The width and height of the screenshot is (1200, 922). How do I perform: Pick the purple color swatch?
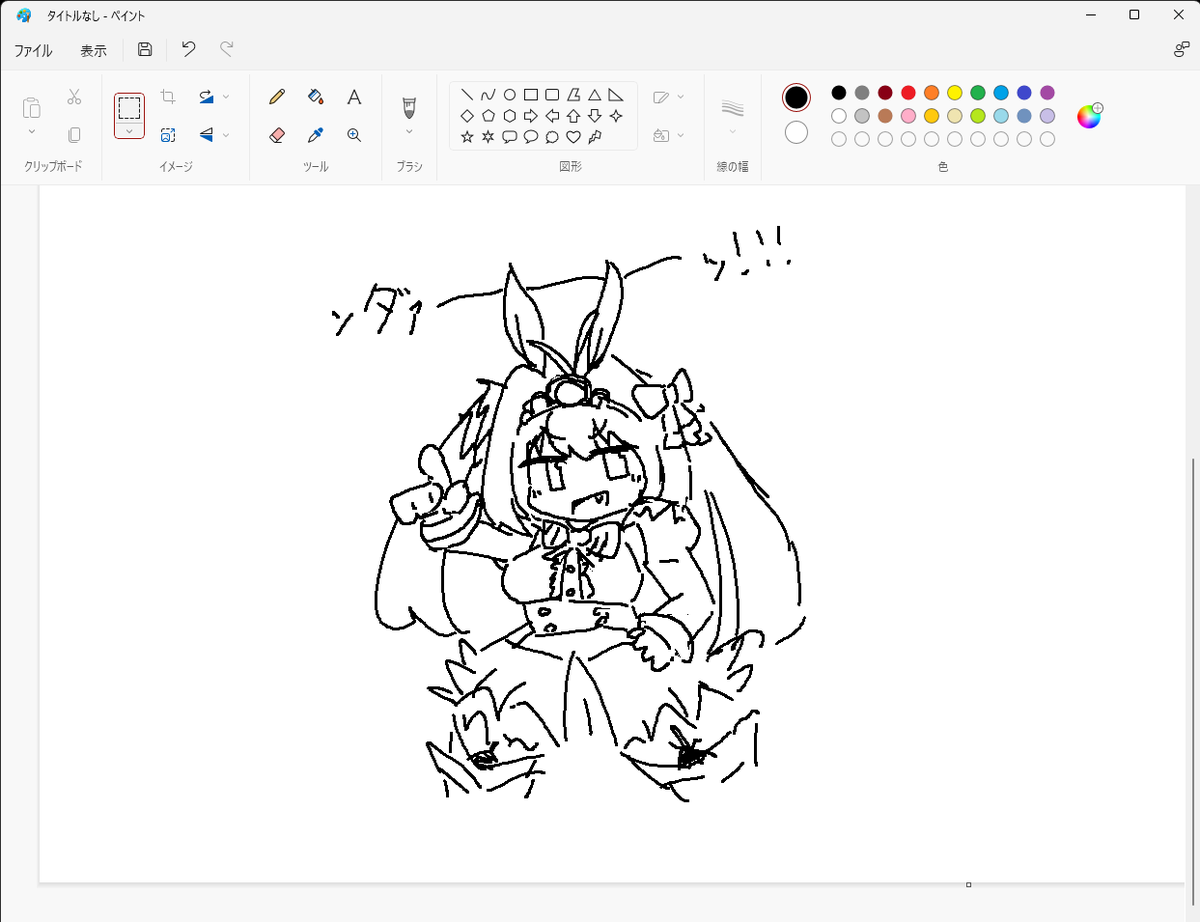coord(1047,93)
